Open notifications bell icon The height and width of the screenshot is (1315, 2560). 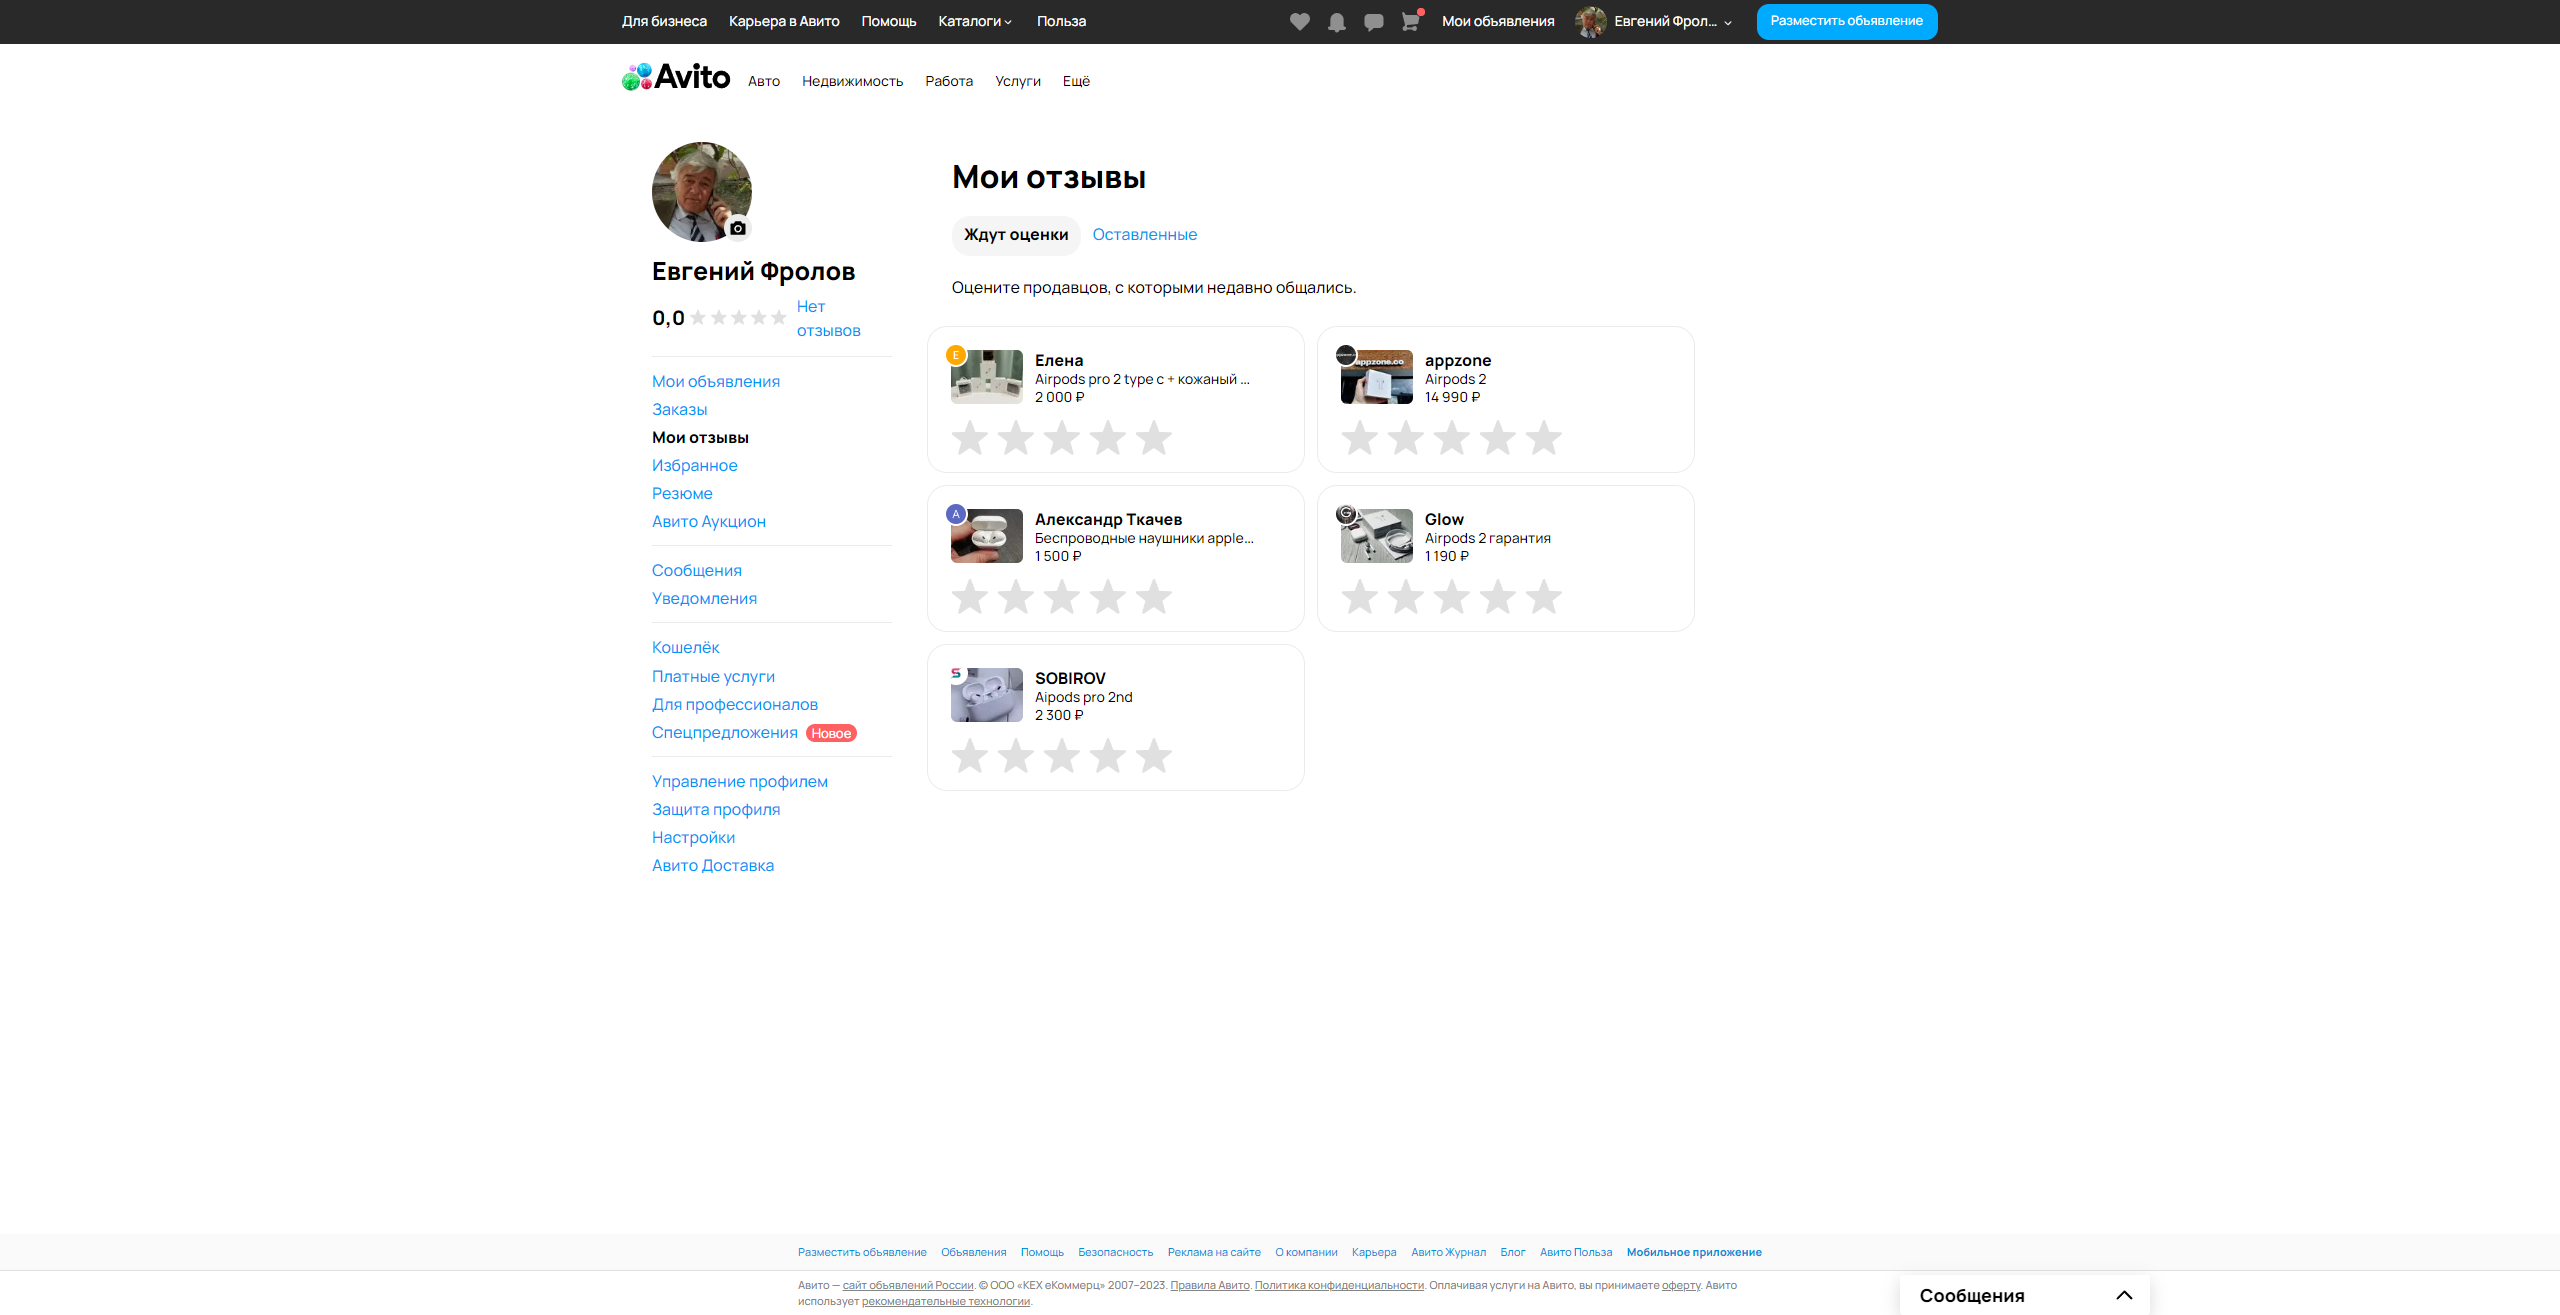coord(1336,22)
